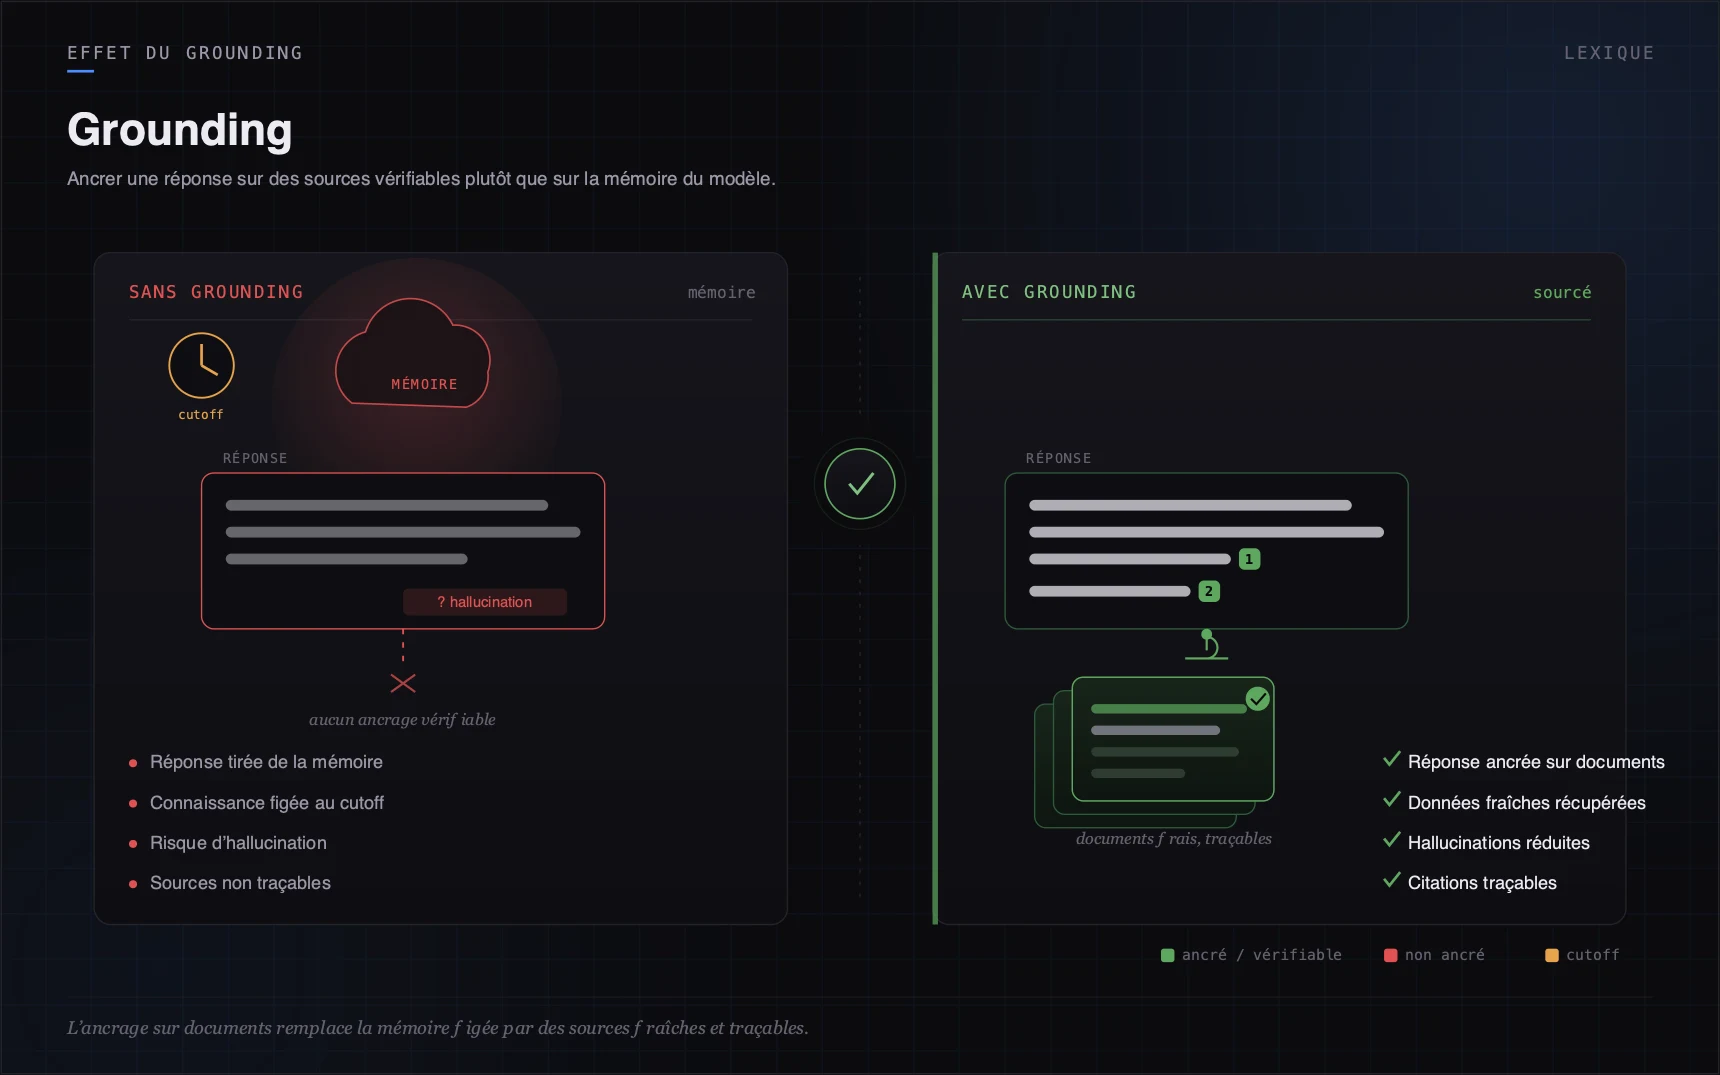Click the orange cutoff legend swatch
This screenshot has height=1075, width=1720.
click(x=1552, y=955)
